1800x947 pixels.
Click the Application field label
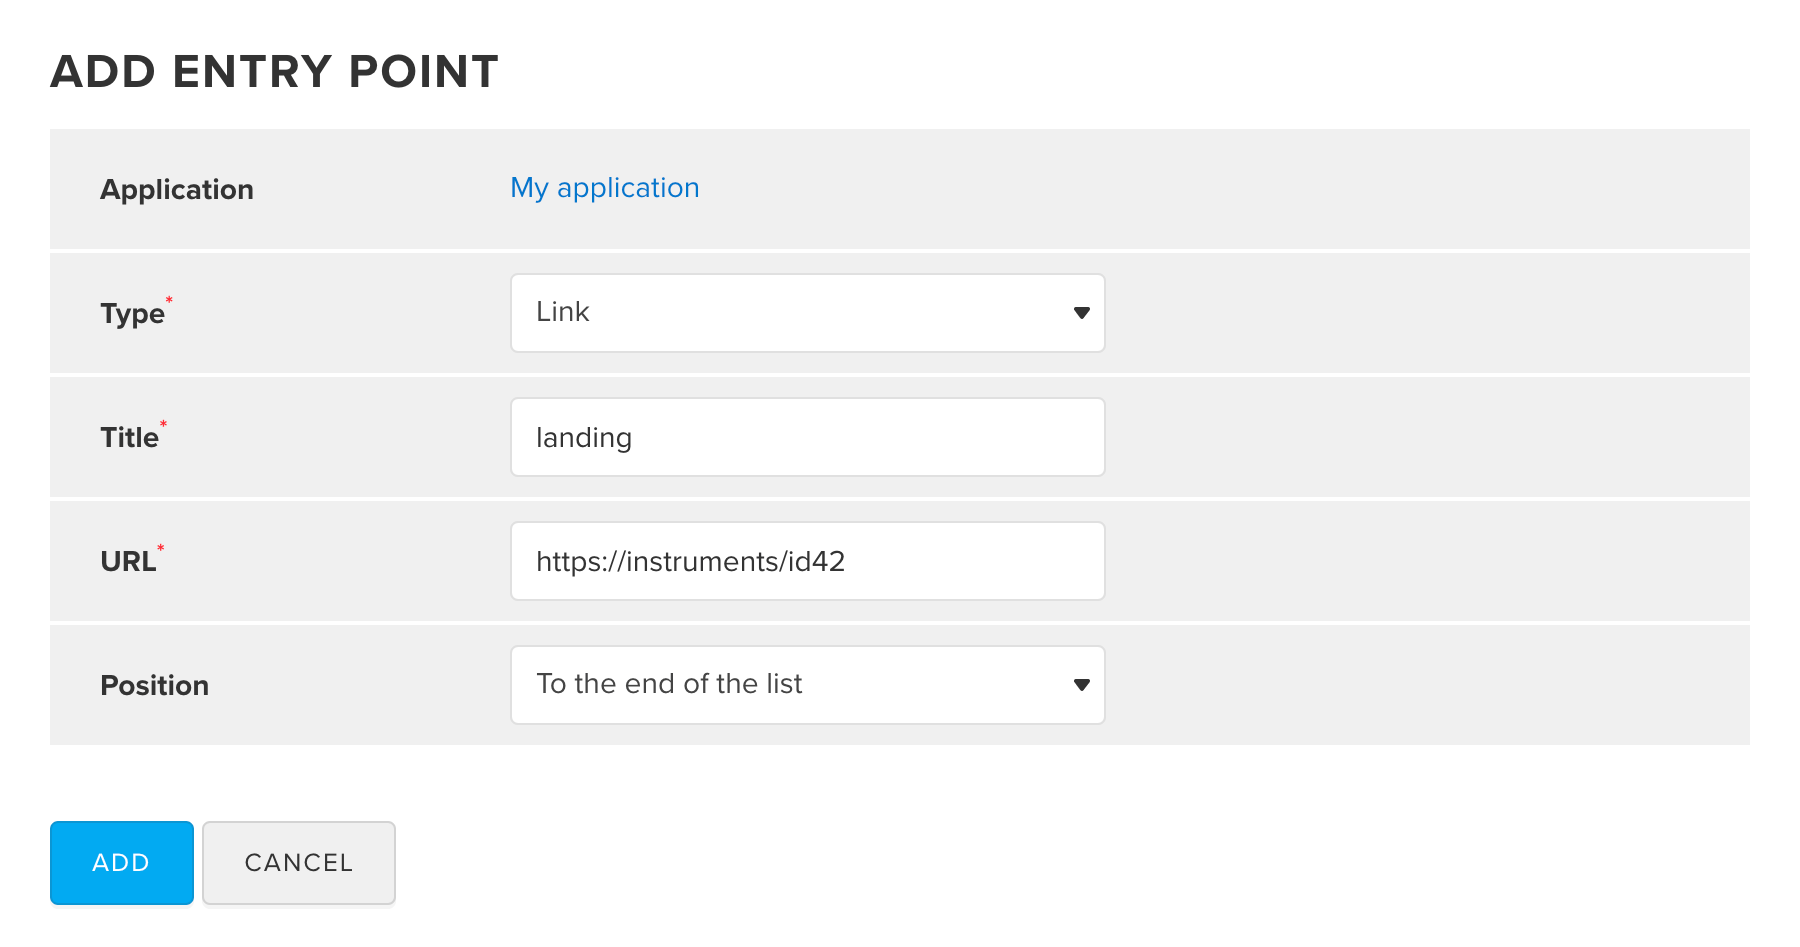pyautogui.click(x=177, y=190)
